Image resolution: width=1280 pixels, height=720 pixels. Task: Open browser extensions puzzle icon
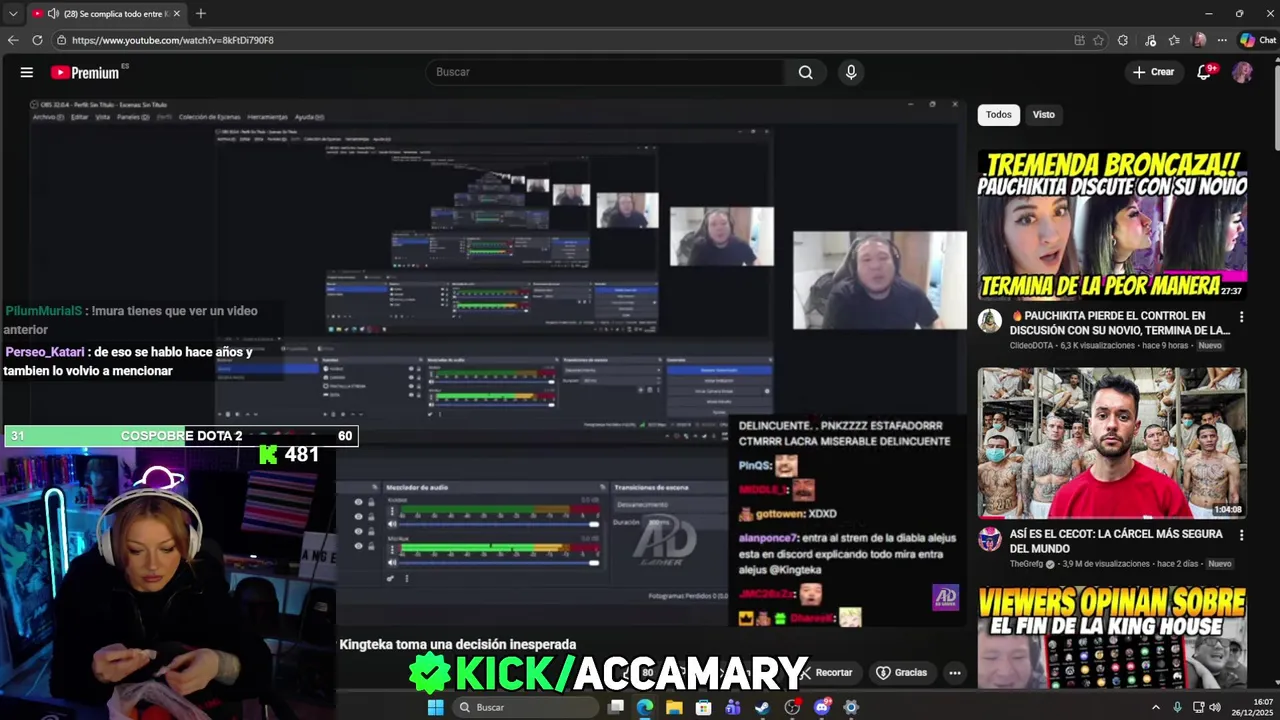(1123, 40)
